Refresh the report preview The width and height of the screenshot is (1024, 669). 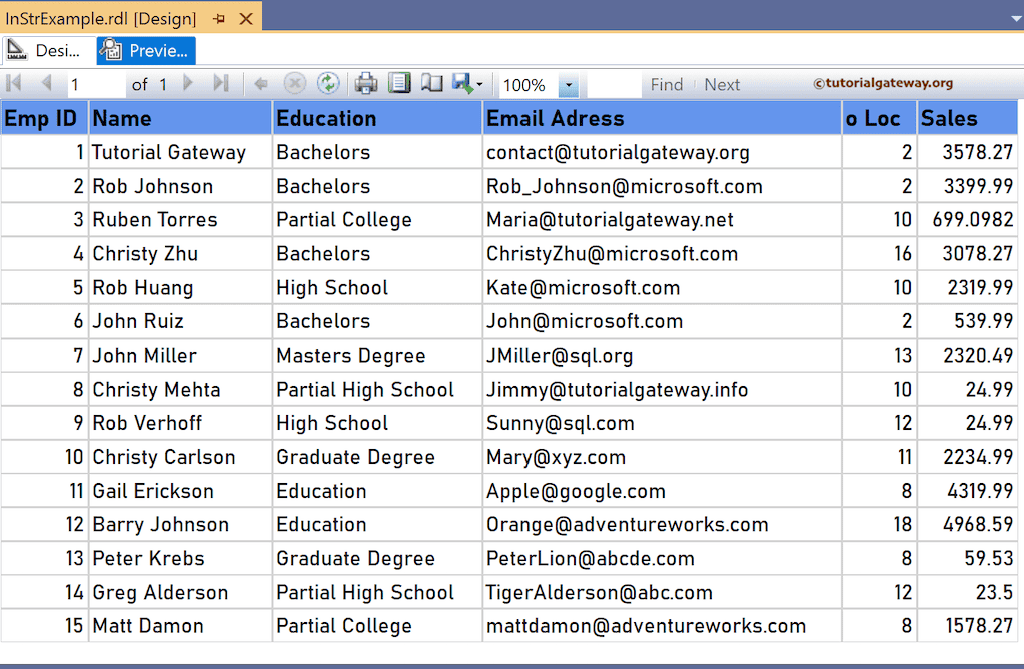328,84
